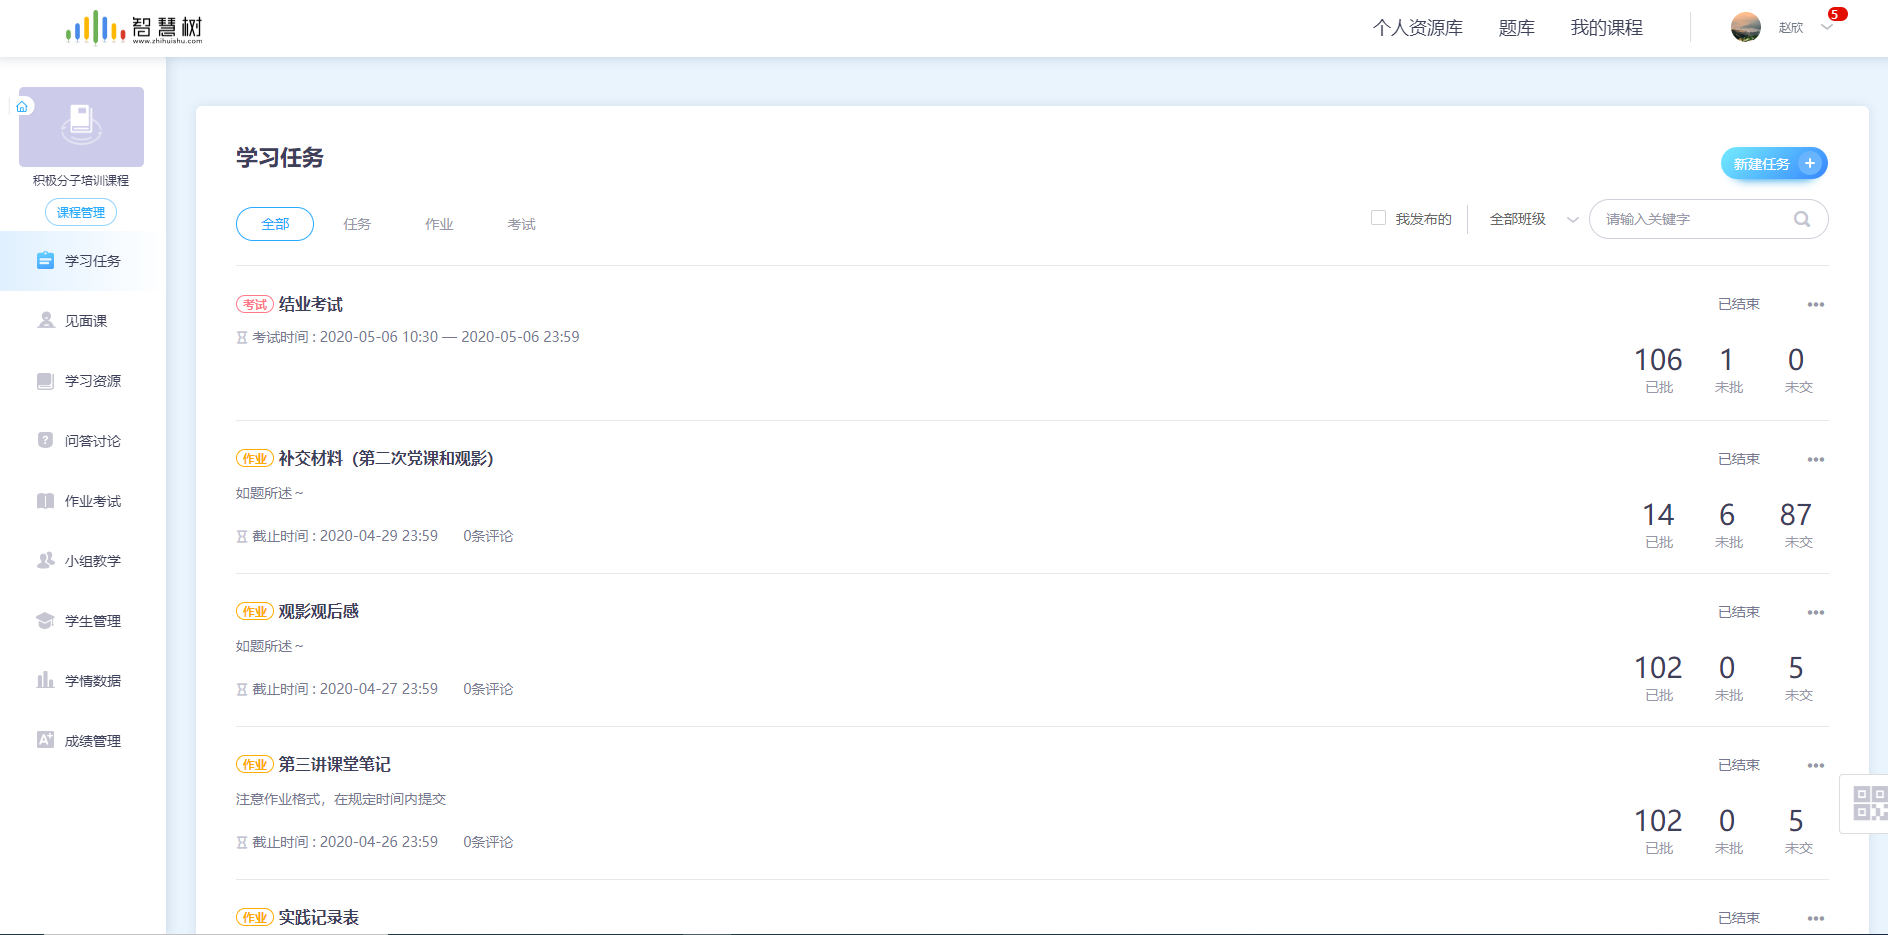Show the QR code panel
1888x935 pixels.
tap(1868, 803)
